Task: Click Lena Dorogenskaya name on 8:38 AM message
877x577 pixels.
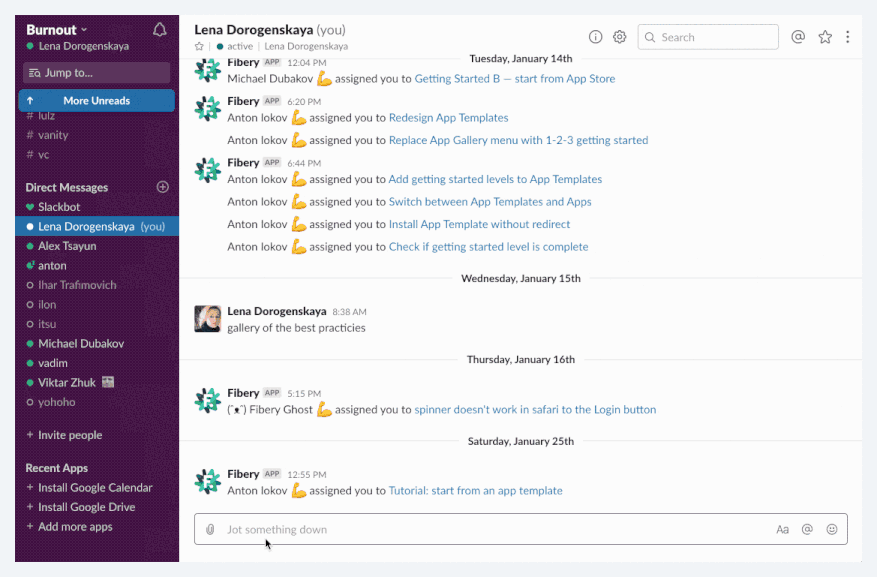Action: click(277, 311)
